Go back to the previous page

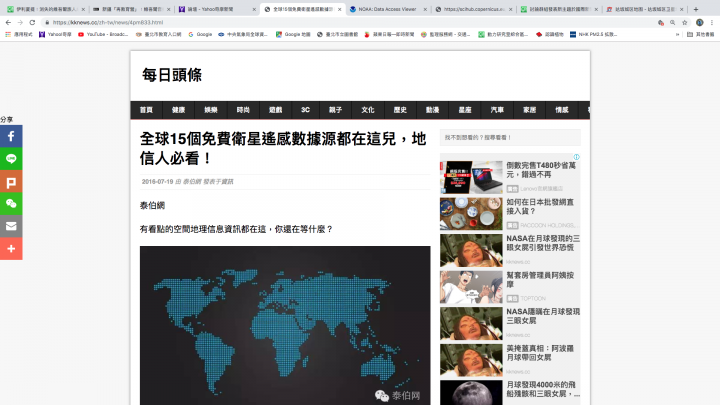click(8, 22)
